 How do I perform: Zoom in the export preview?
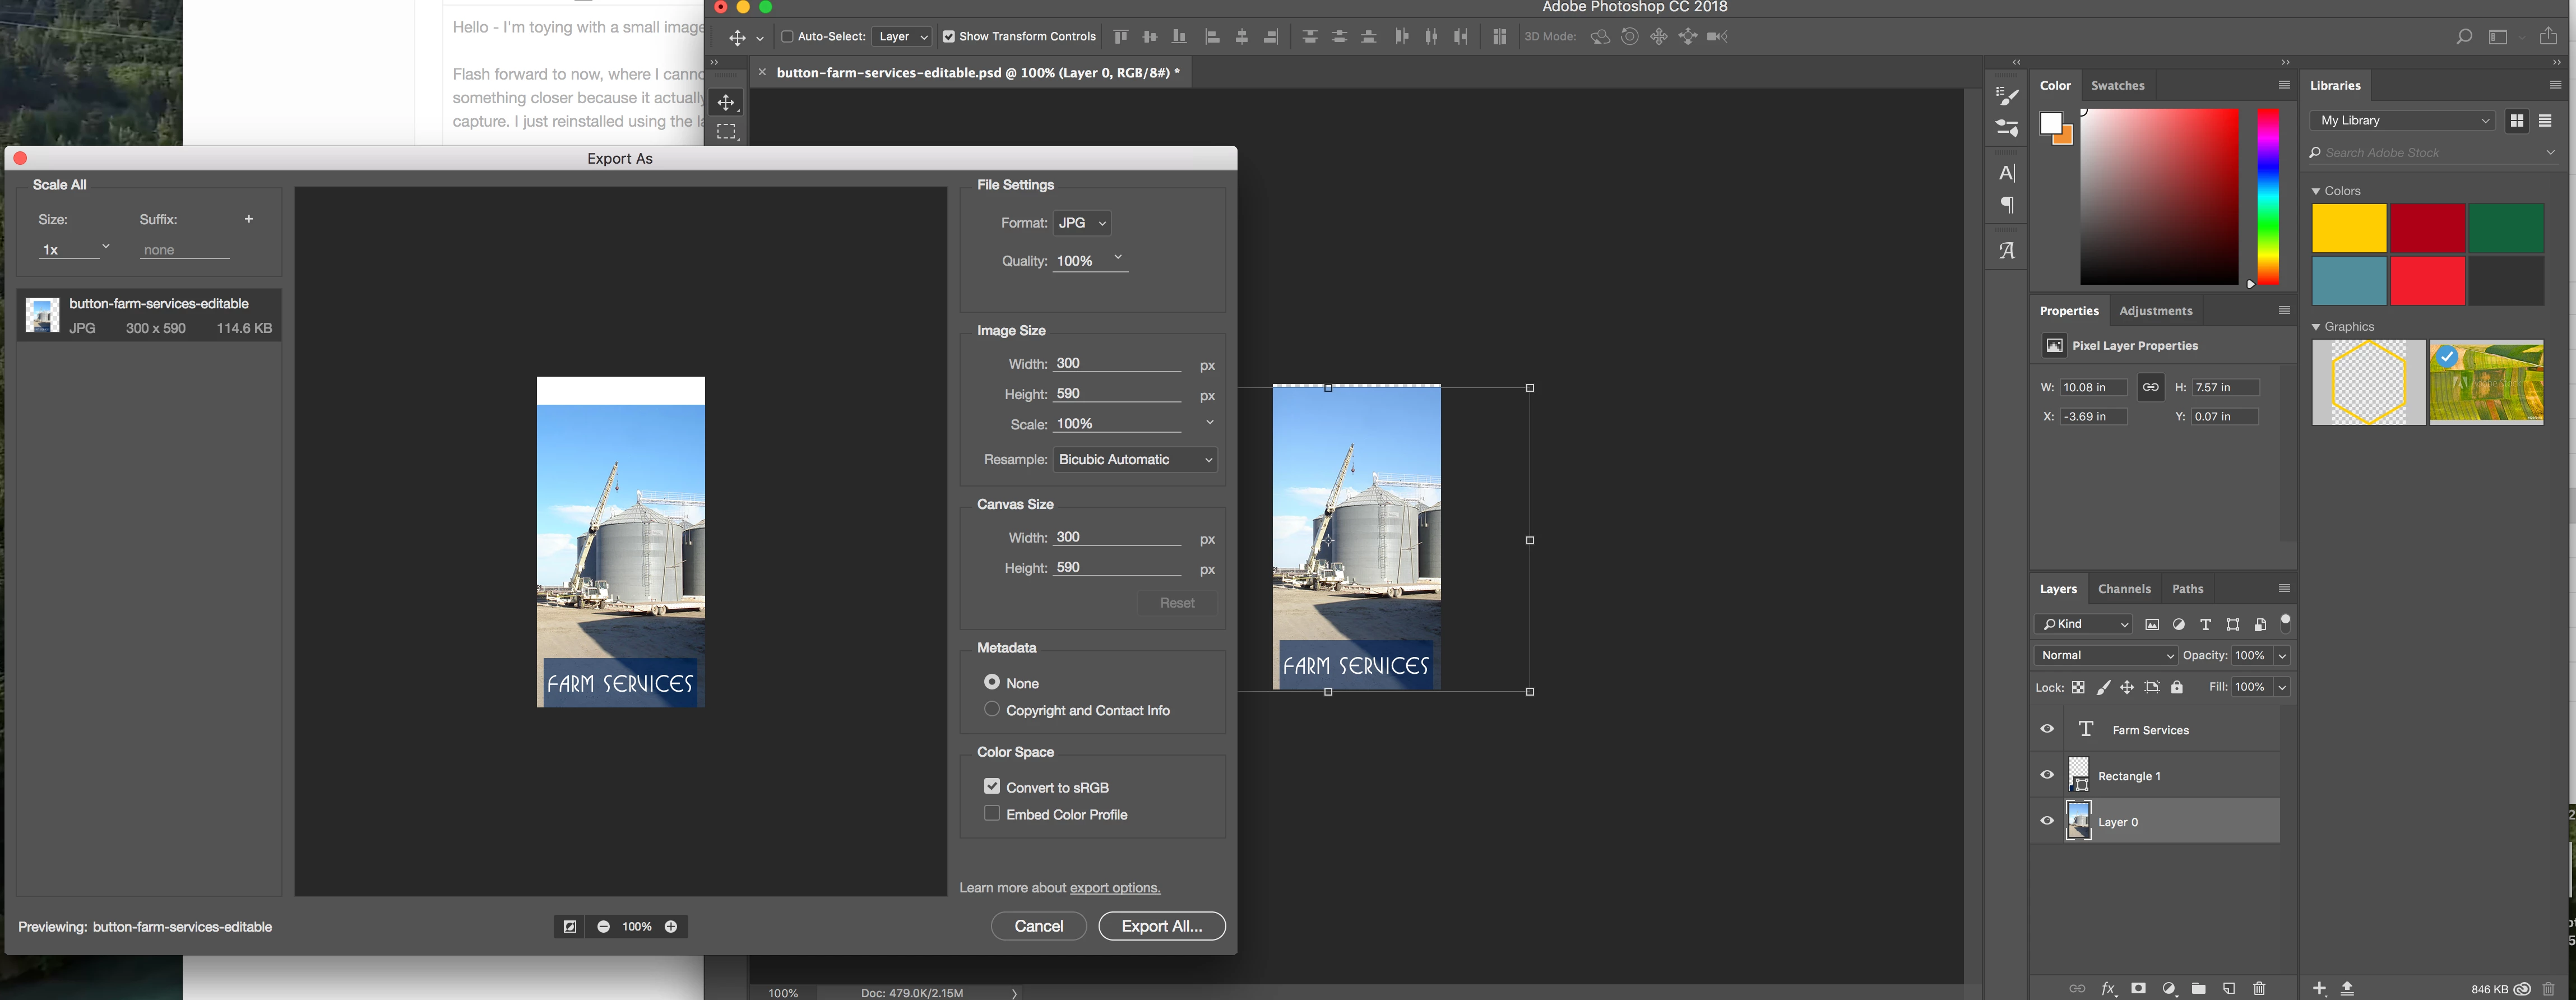click(x=671, y=926)
